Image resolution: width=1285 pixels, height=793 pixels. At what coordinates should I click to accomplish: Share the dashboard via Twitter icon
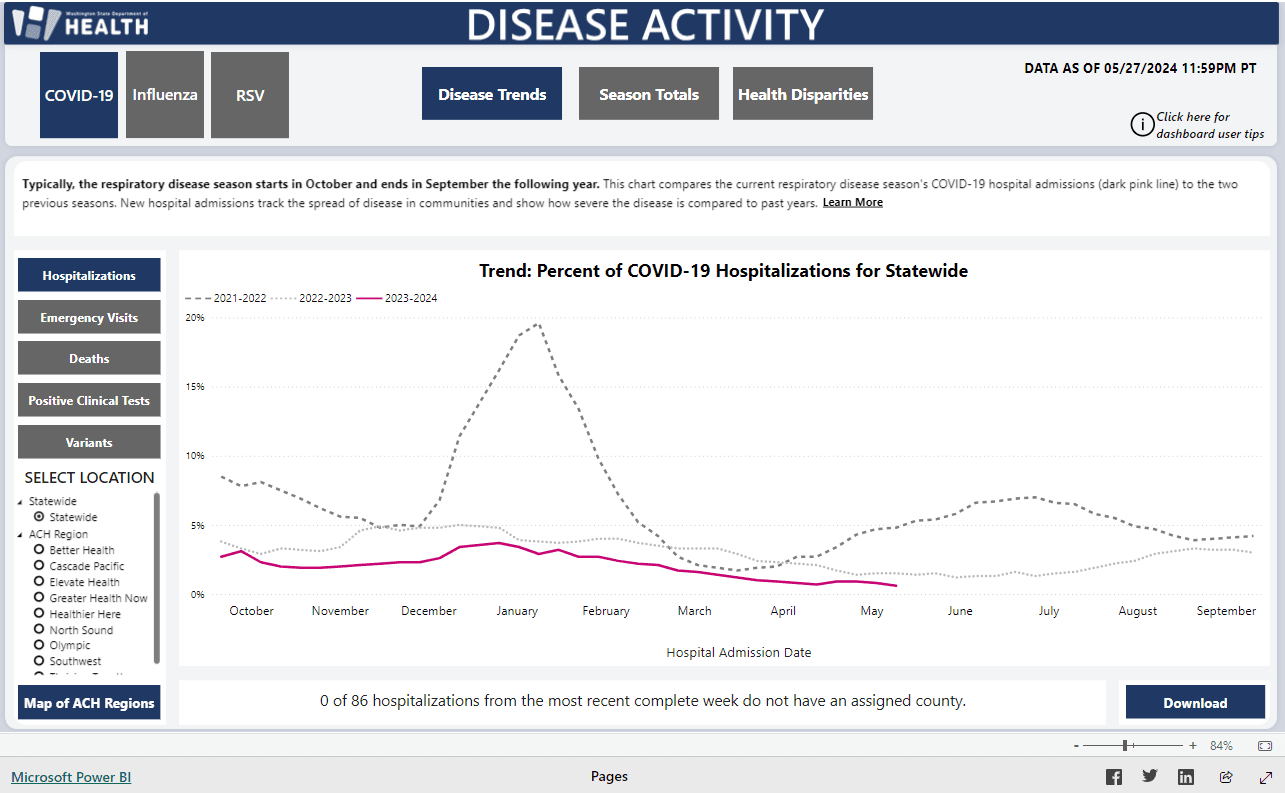1150,777
